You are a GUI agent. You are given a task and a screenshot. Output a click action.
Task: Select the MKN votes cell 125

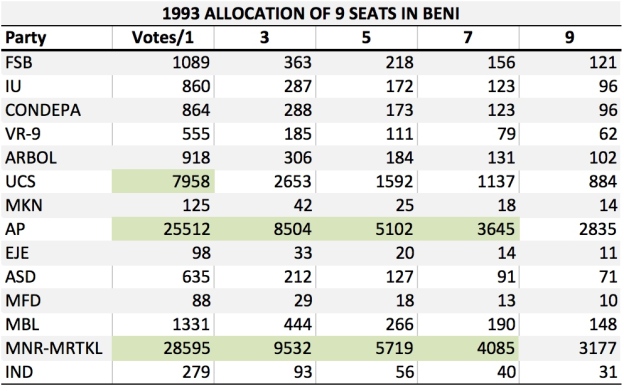pyautogui.click(x=163, y=205)
